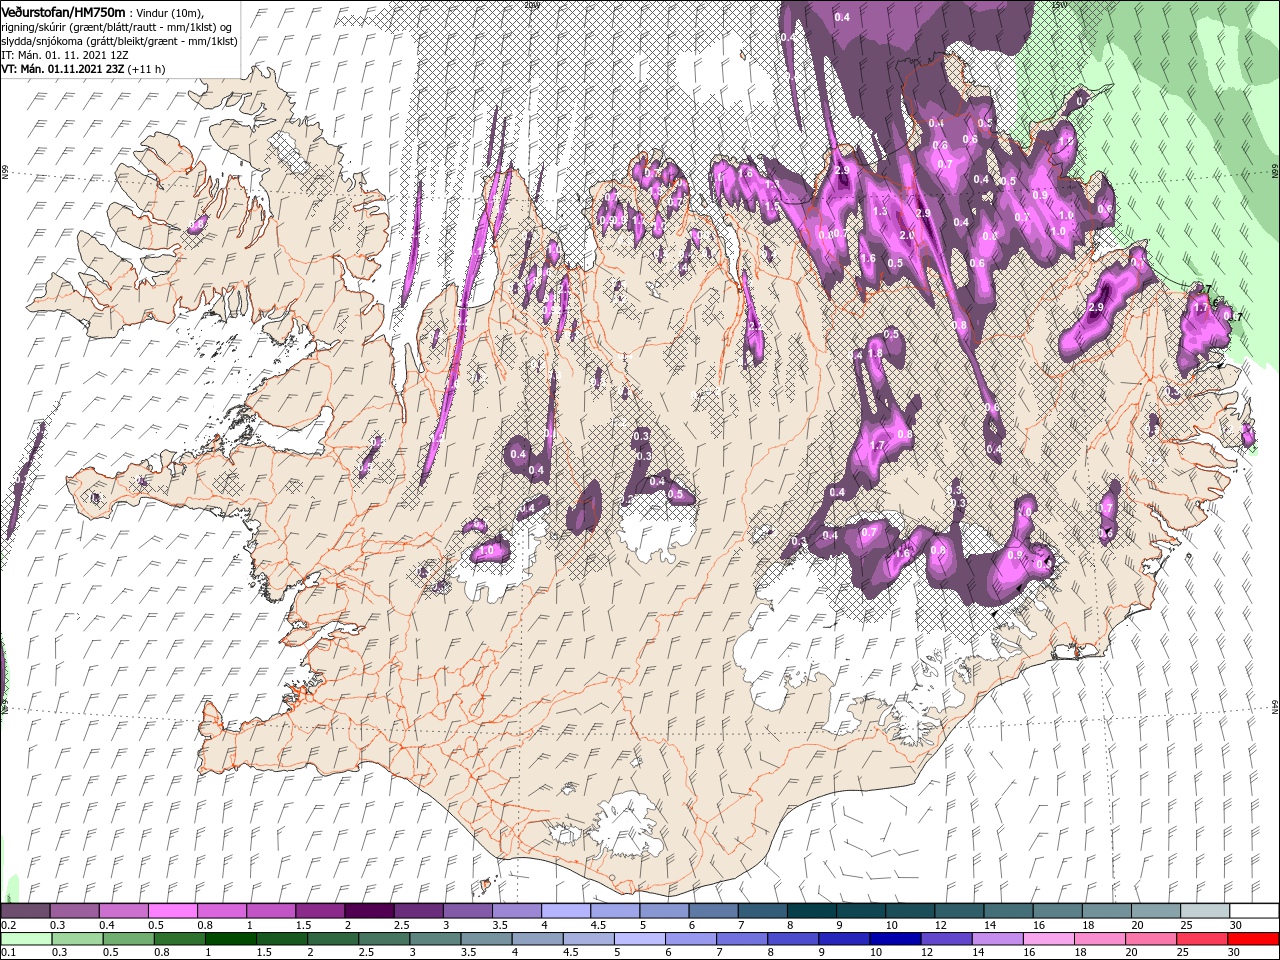Pick the bright red 30 swatch, lower legend

click(x=1251, y=939)
